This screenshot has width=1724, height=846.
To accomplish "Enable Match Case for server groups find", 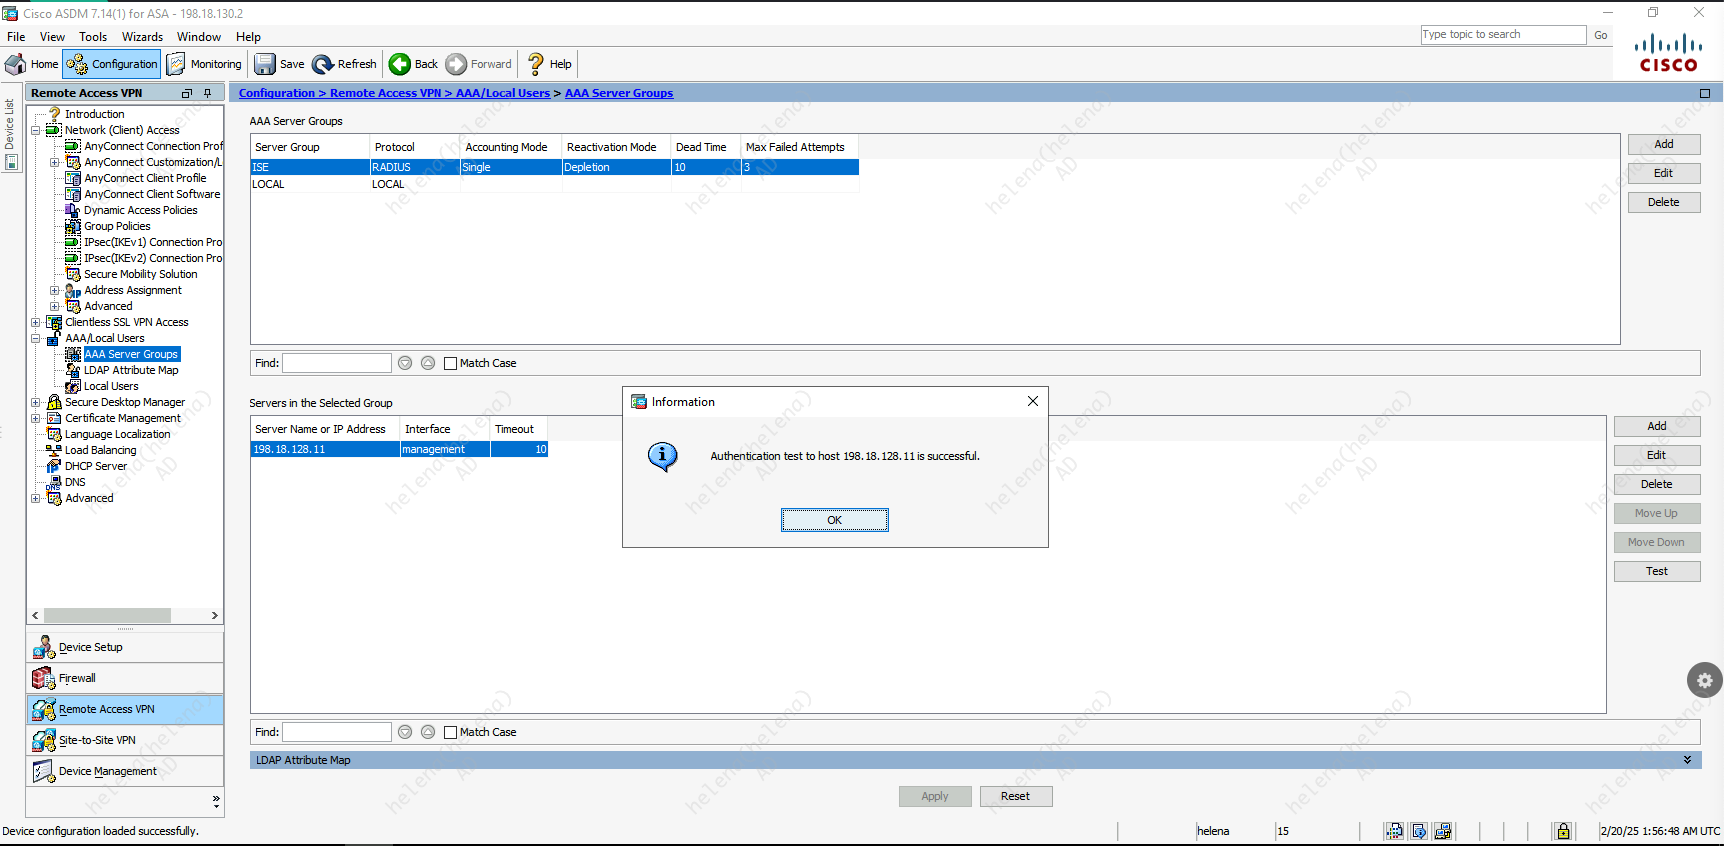I will [450, 363].
